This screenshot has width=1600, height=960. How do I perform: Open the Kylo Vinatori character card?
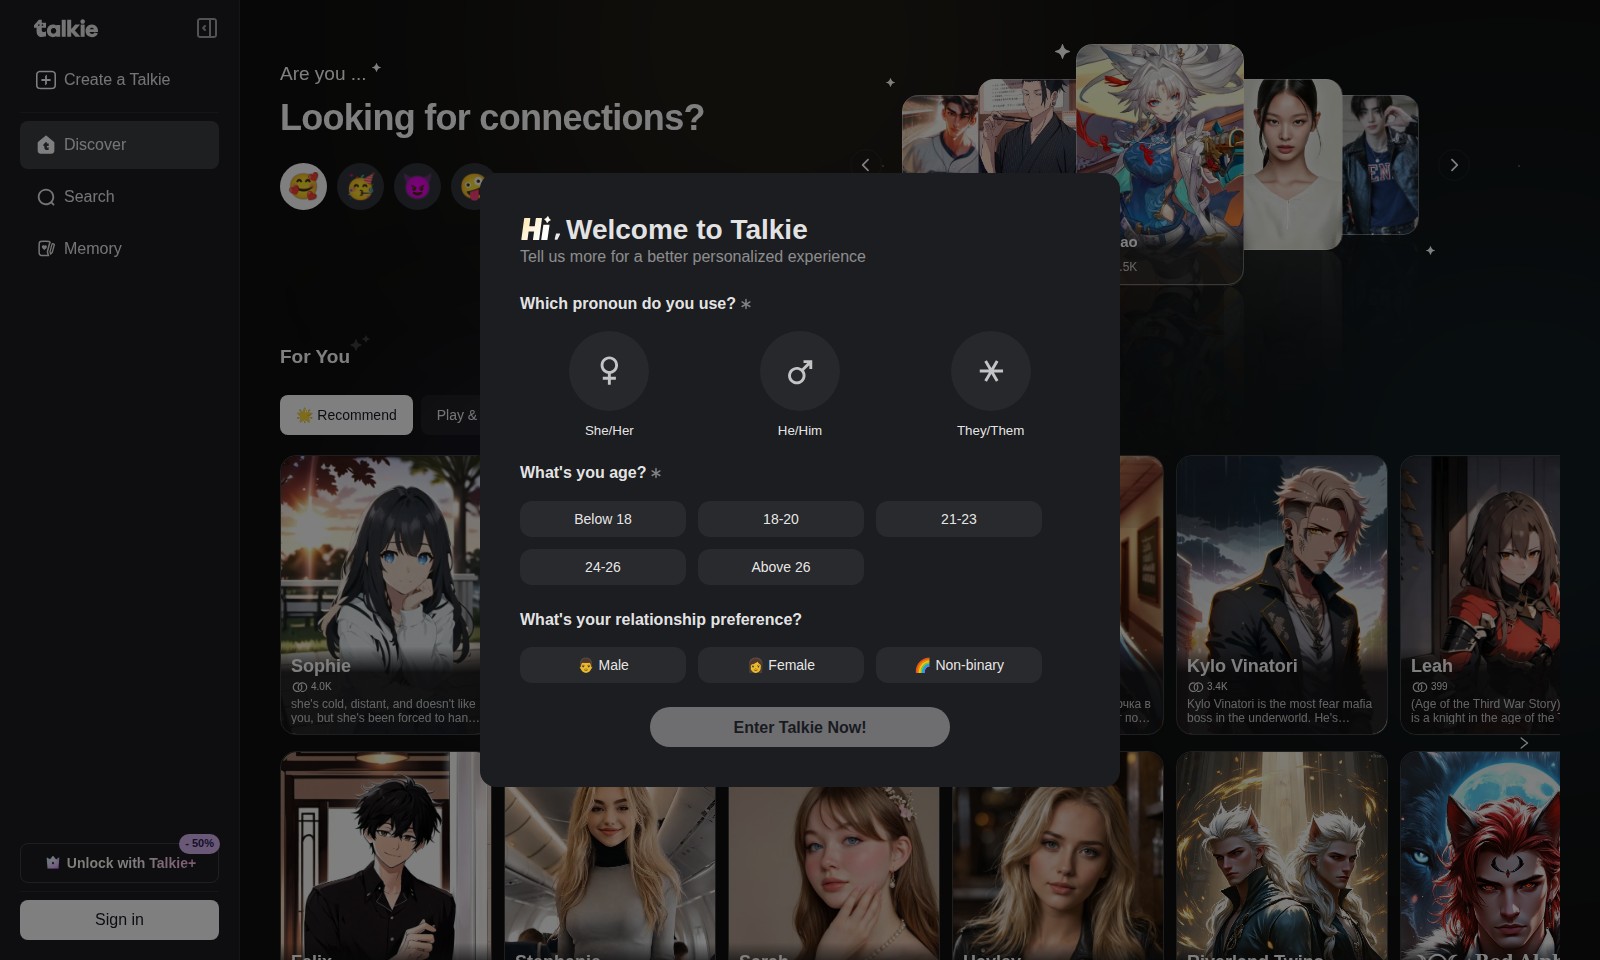(1282, 595)
